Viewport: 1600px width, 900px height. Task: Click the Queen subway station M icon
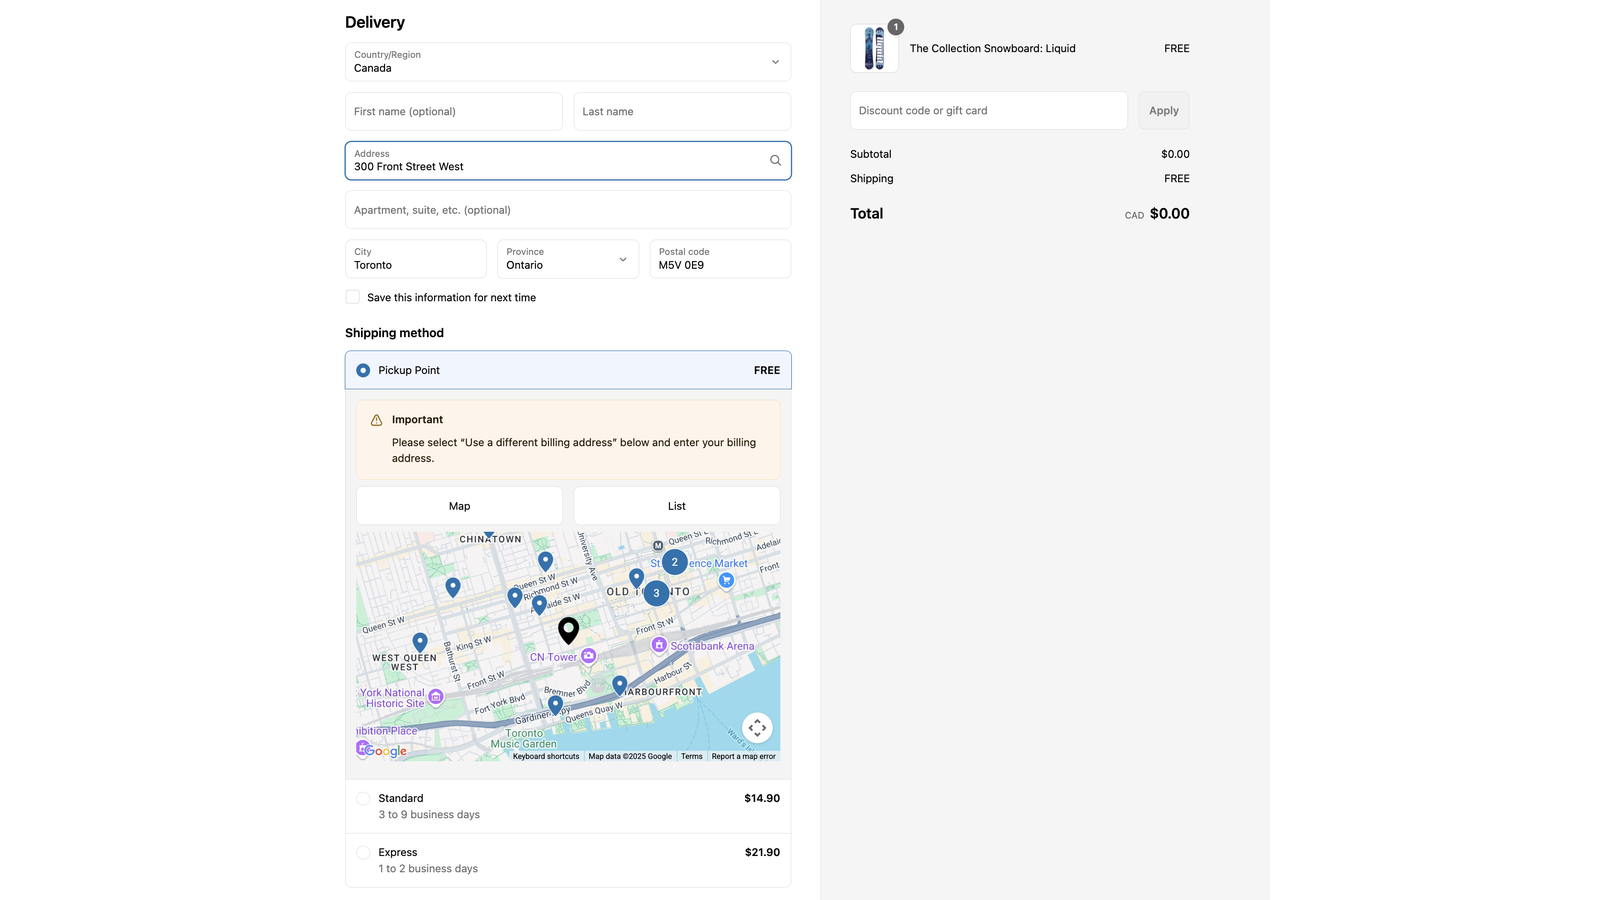(658, 546)
